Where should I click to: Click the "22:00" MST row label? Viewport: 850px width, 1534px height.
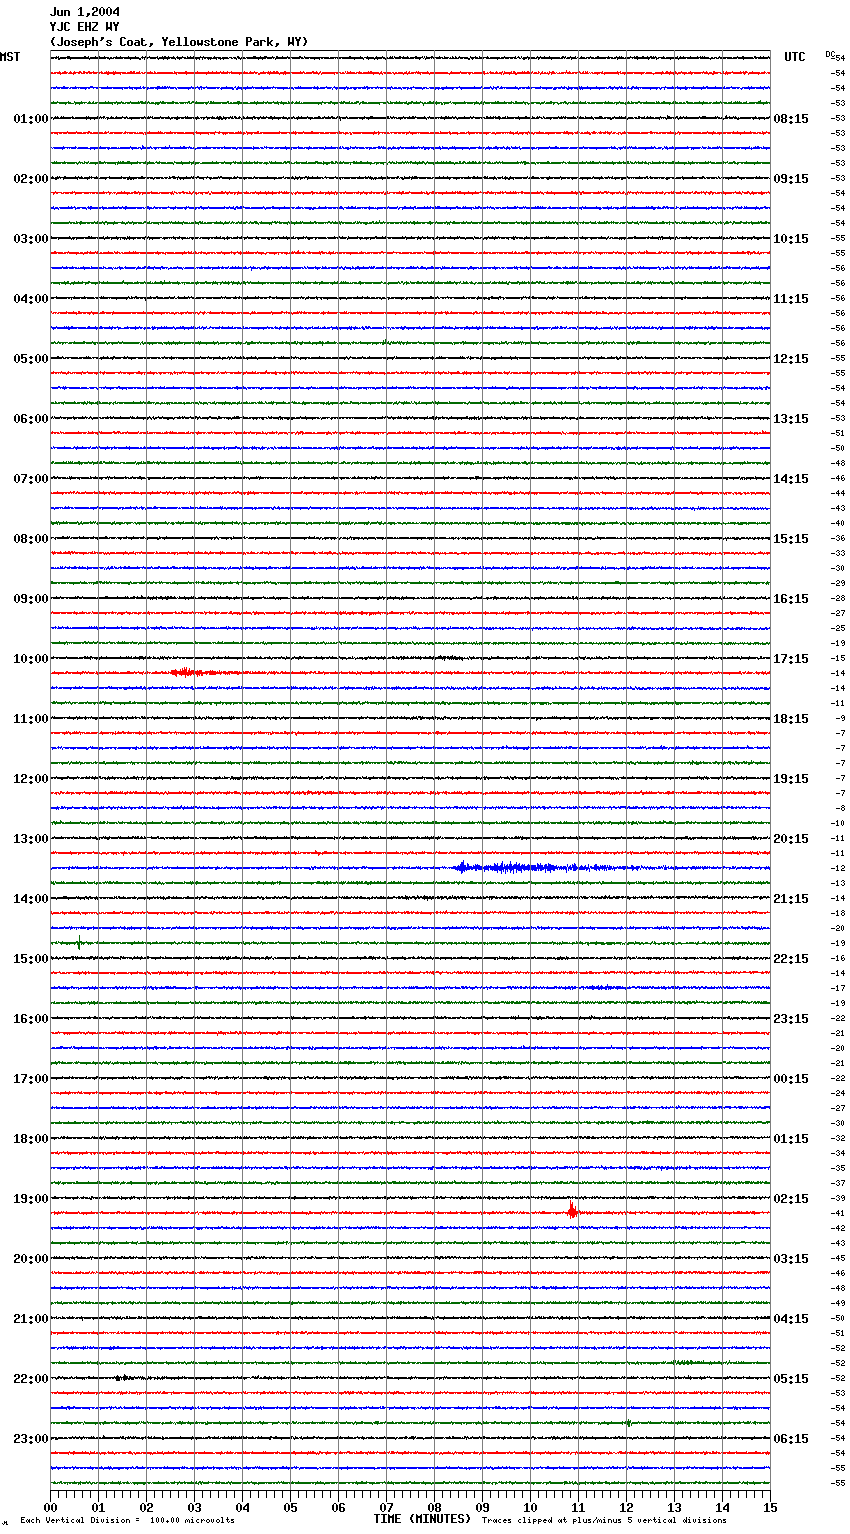31,1379
